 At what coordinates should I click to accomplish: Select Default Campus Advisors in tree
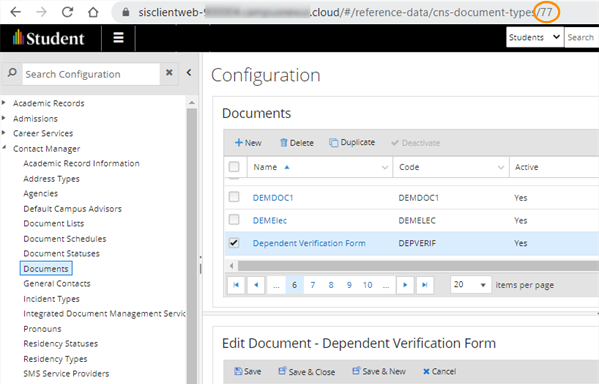coord(73,209)
